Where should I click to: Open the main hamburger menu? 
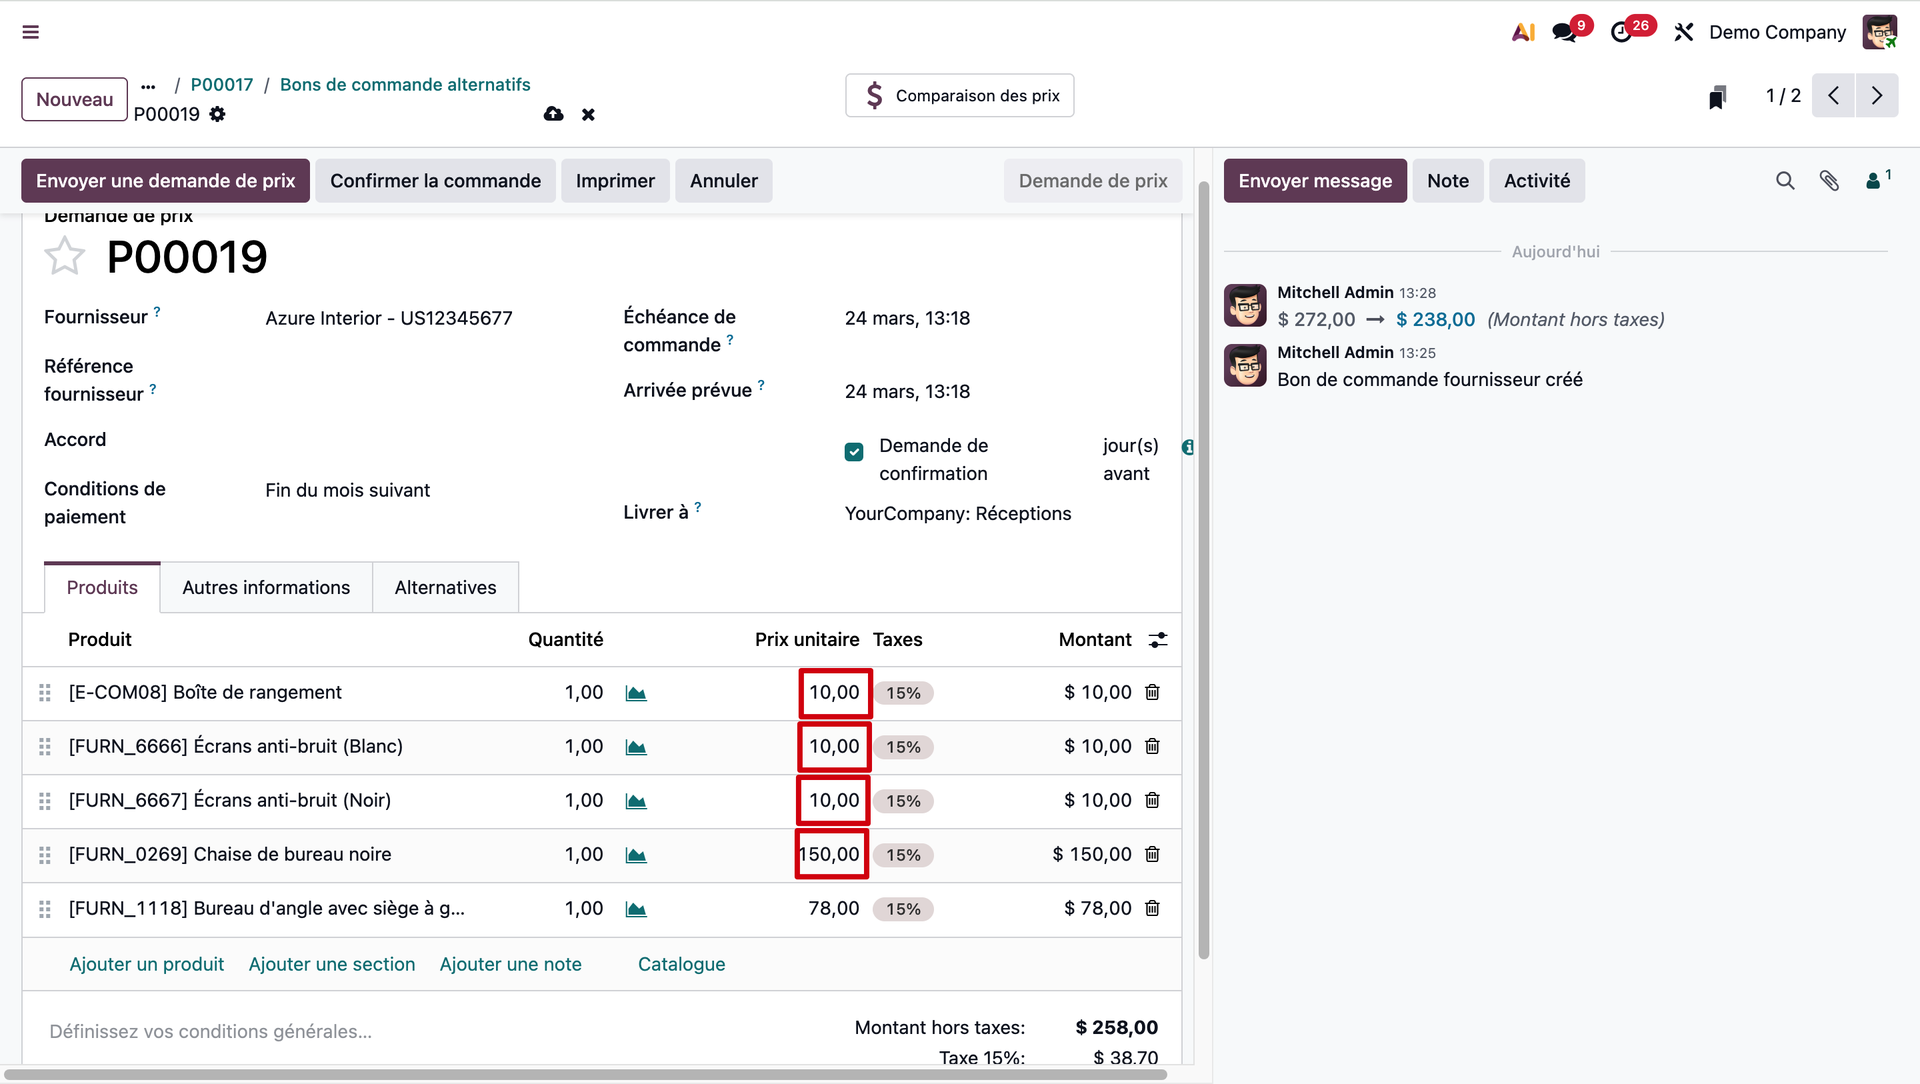[x=31, y=32]
